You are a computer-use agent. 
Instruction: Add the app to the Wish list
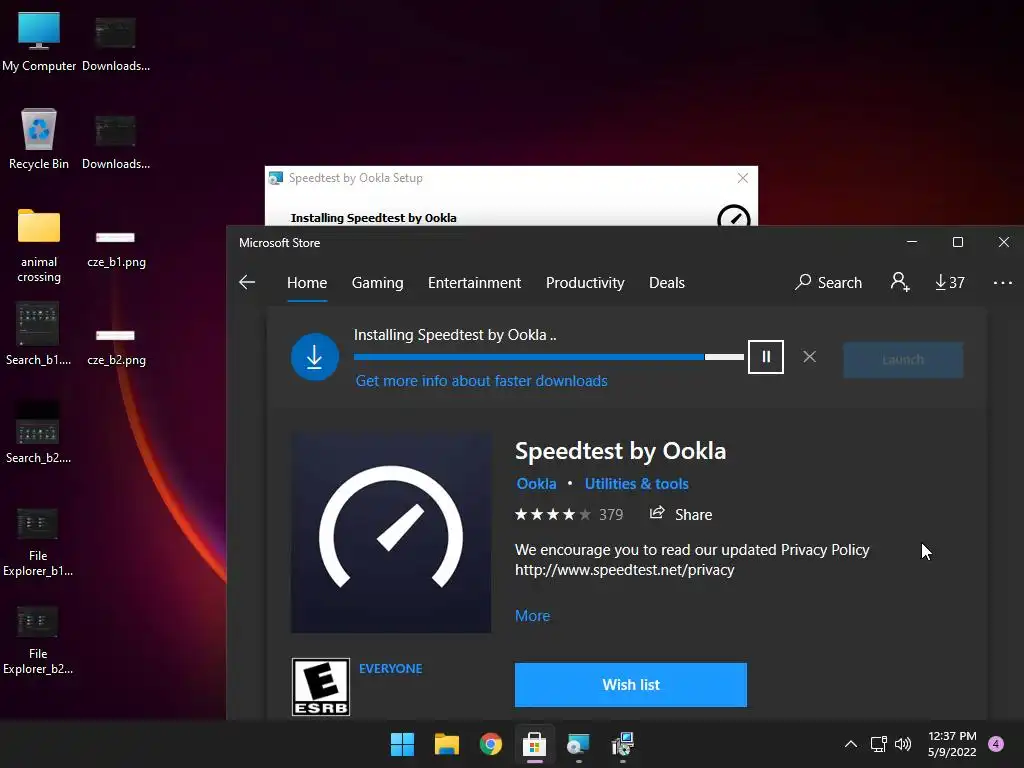pos(631,684)
